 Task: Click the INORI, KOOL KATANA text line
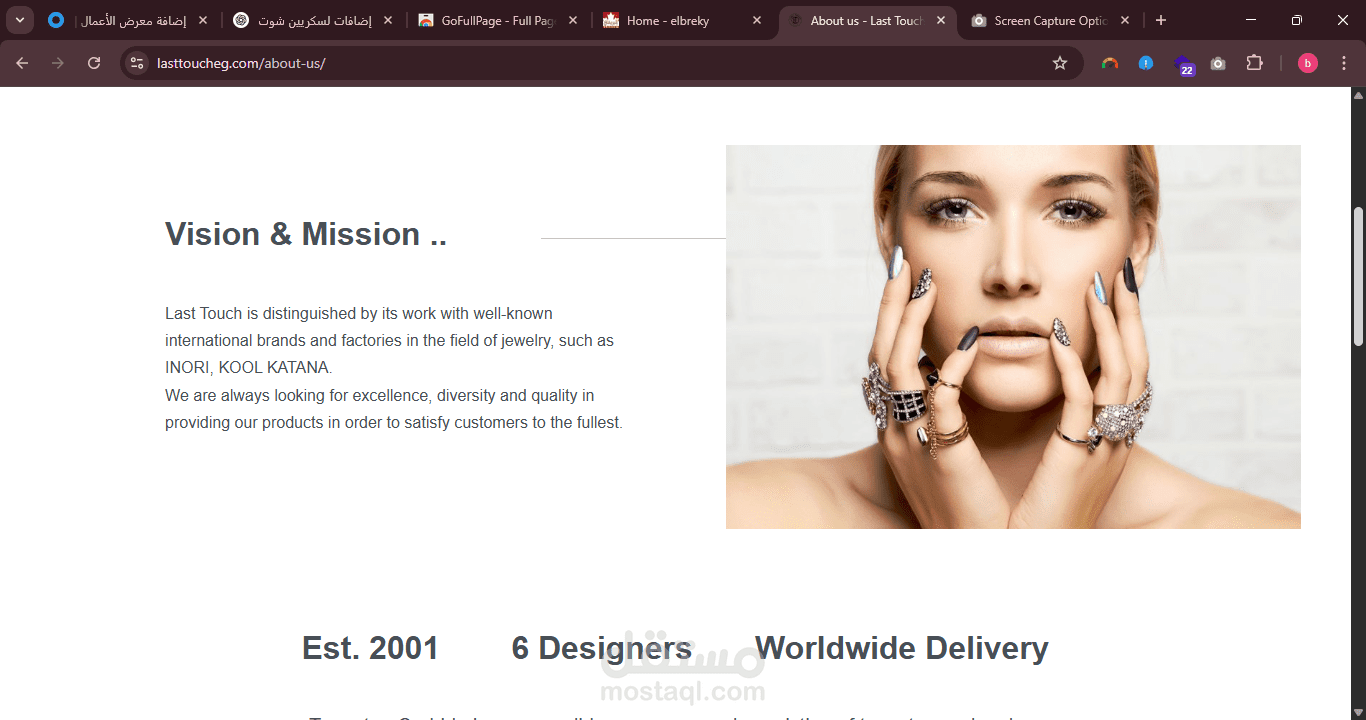249,367
